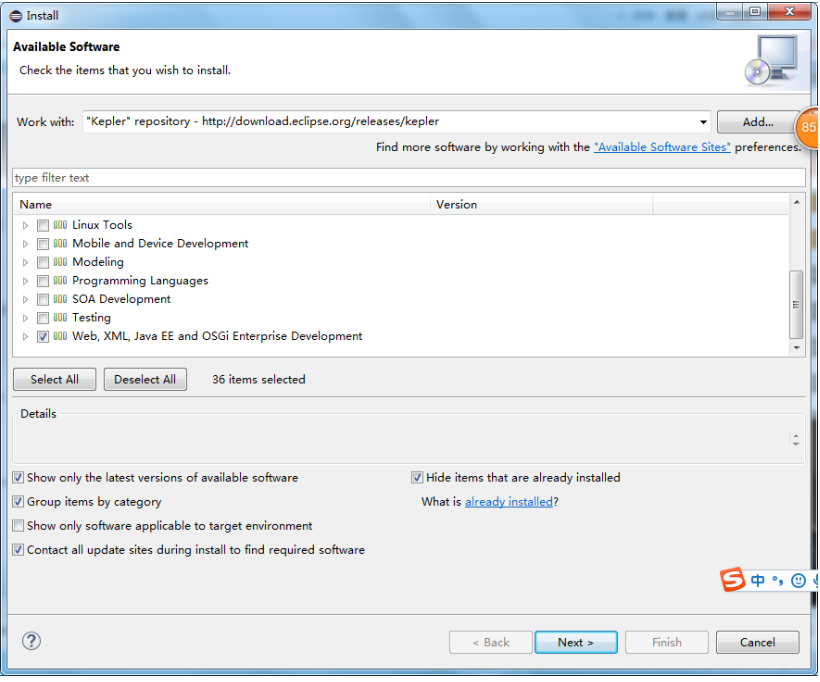This screenshot has height=682, width=820.
Task: Check the Linux Tools checkbox
Action: [43, 225]
